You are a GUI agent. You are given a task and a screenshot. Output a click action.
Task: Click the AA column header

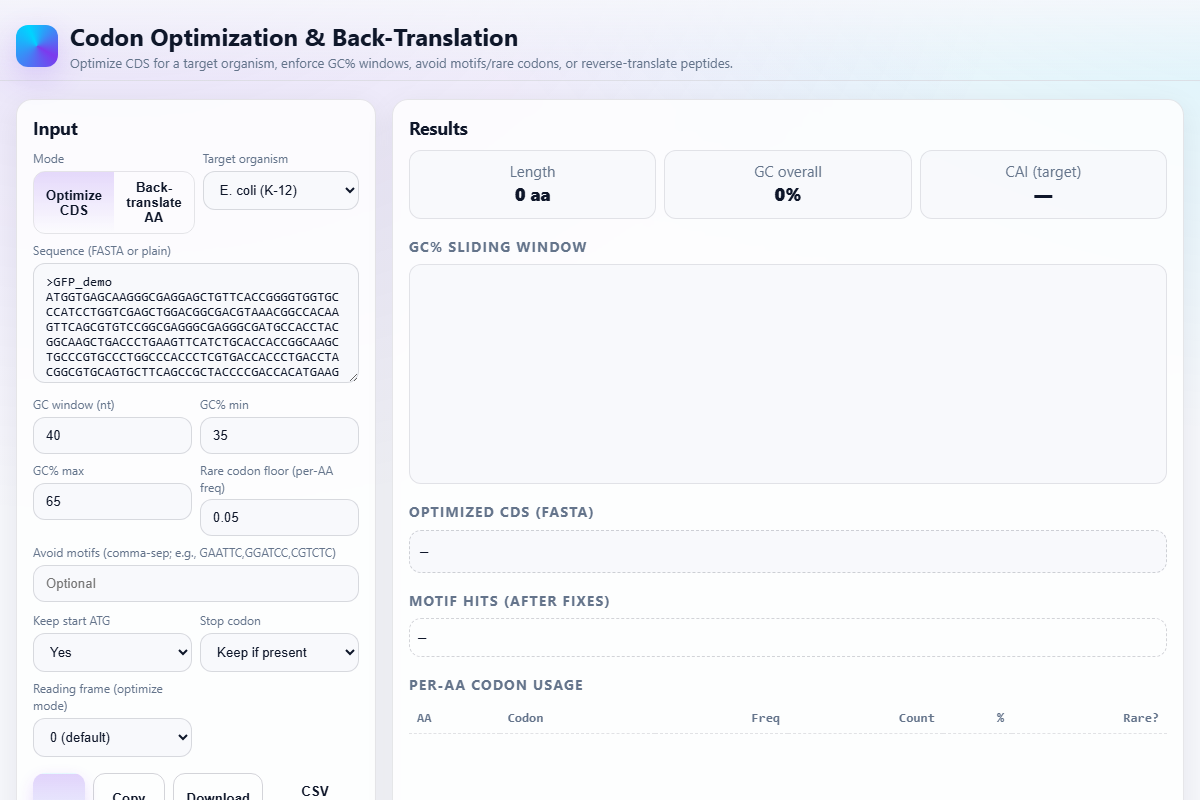tap(424, 718)
